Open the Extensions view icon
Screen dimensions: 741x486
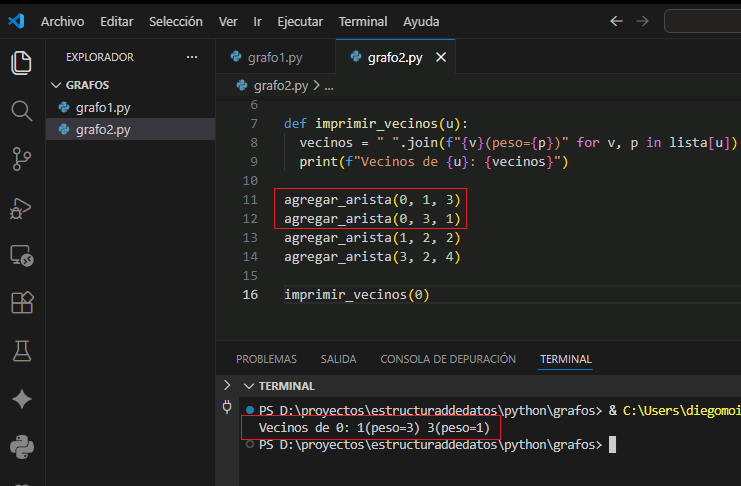pyautogui.click(x=21, y=302)
